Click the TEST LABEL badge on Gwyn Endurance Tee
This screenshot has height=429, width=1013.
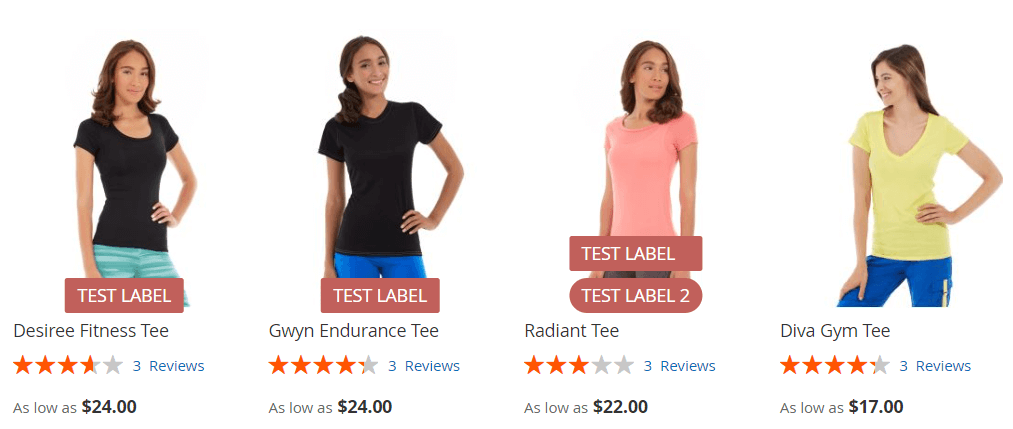click(380, 295)
